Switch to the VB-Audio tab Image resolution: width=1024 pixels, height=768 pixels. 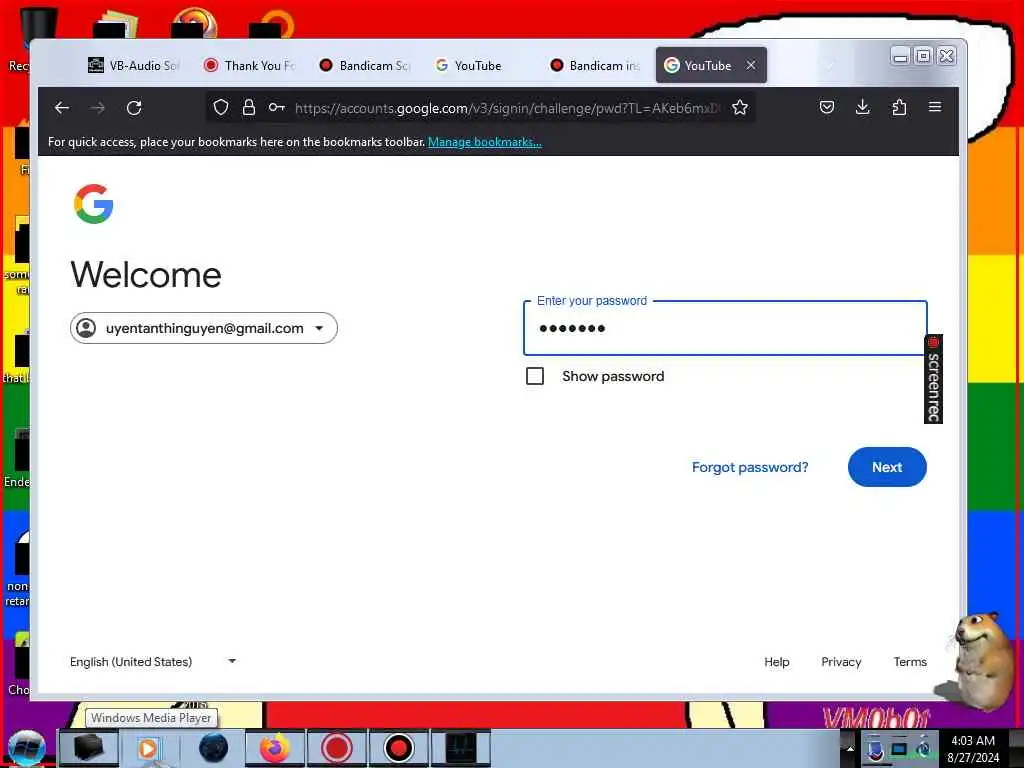pos(133,65)
